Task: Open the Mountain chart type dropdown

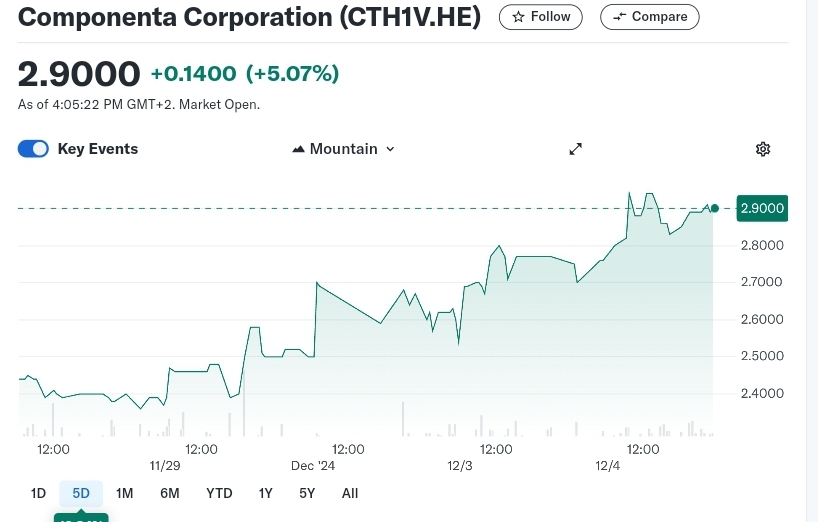Action: pos(343,149)
